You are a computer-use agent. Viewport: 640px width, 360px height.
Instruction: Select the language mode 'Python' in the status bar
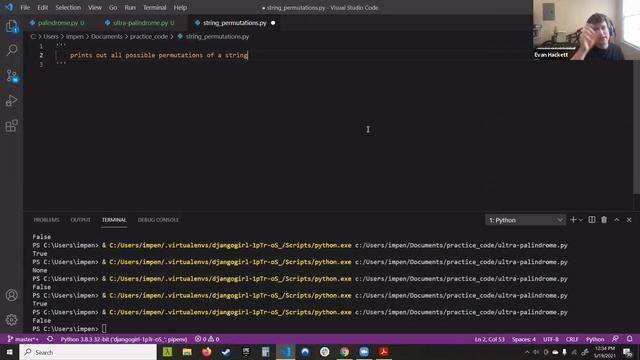[x=595, y=339]
